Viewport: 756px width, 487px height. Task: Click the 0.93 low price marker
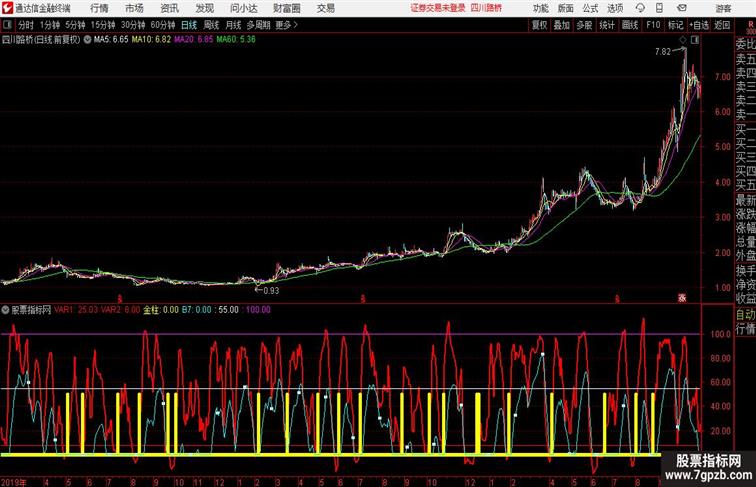(271, 290)
